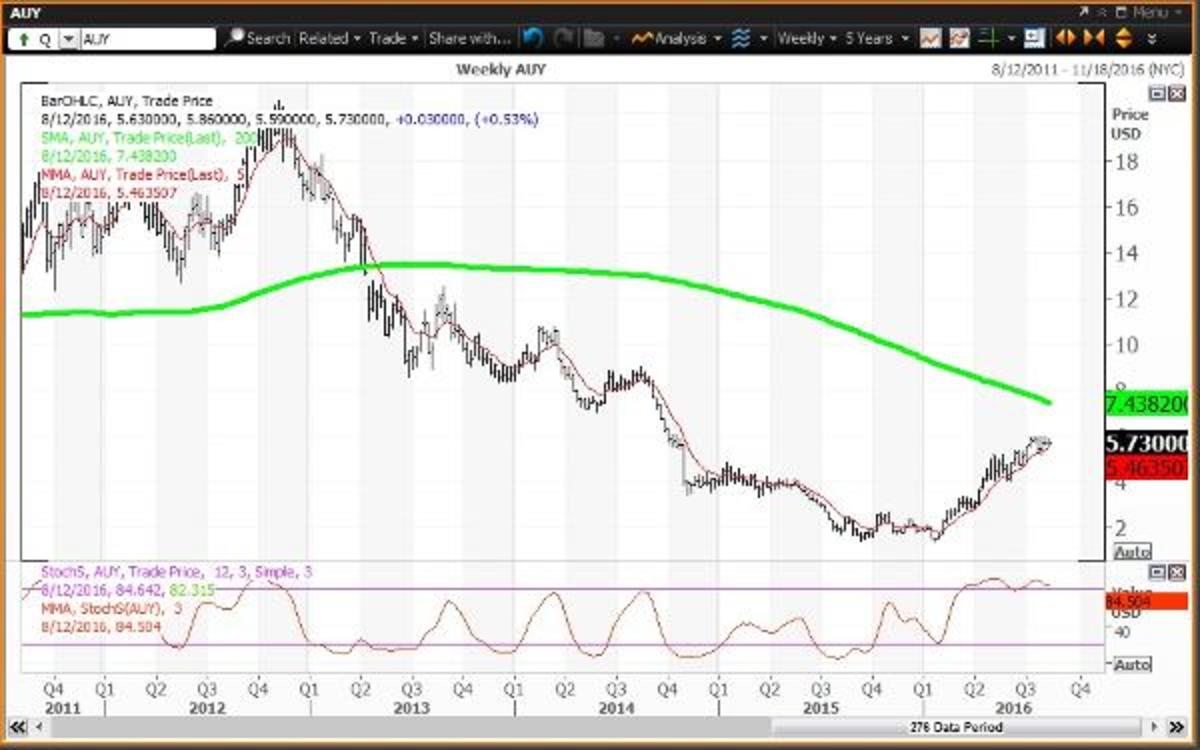This screenshot has height=750, width=1200.
Task: Click the AUY symbol input field
Action: (147, 39)
